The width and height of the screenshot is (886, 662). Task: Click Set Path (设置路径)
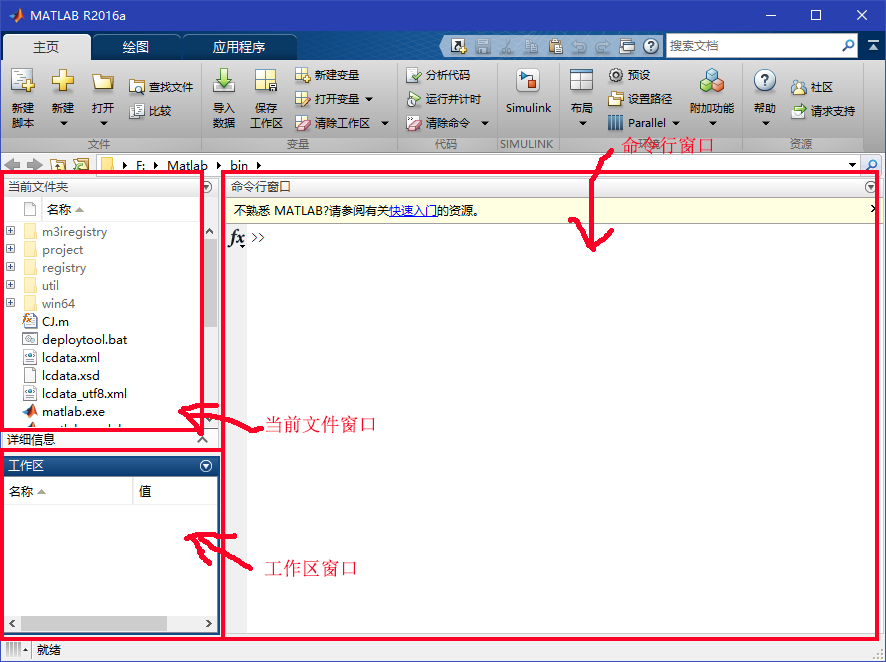(x=640, y=99)
